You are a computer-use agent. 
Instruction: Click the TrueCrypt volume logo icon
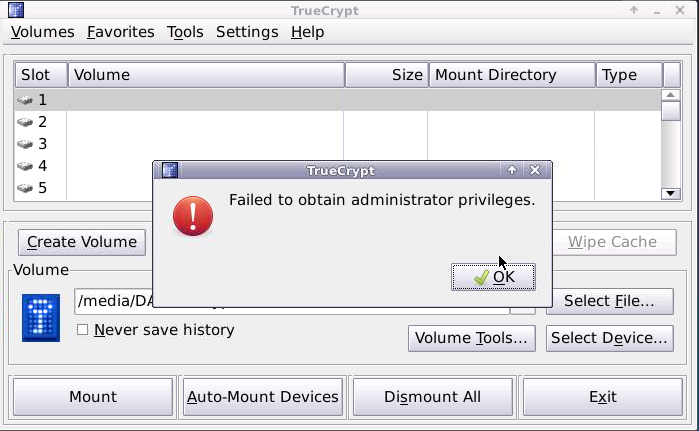pyautogui.click(x=41, y=318)
